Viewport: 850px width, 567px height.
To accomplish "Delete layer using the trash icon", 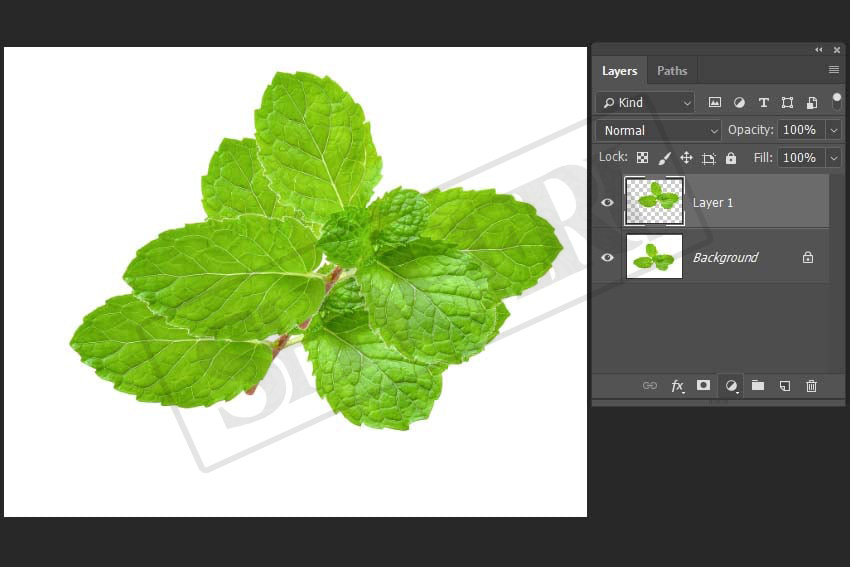I will pyautogui.click(x=811, y=386).
